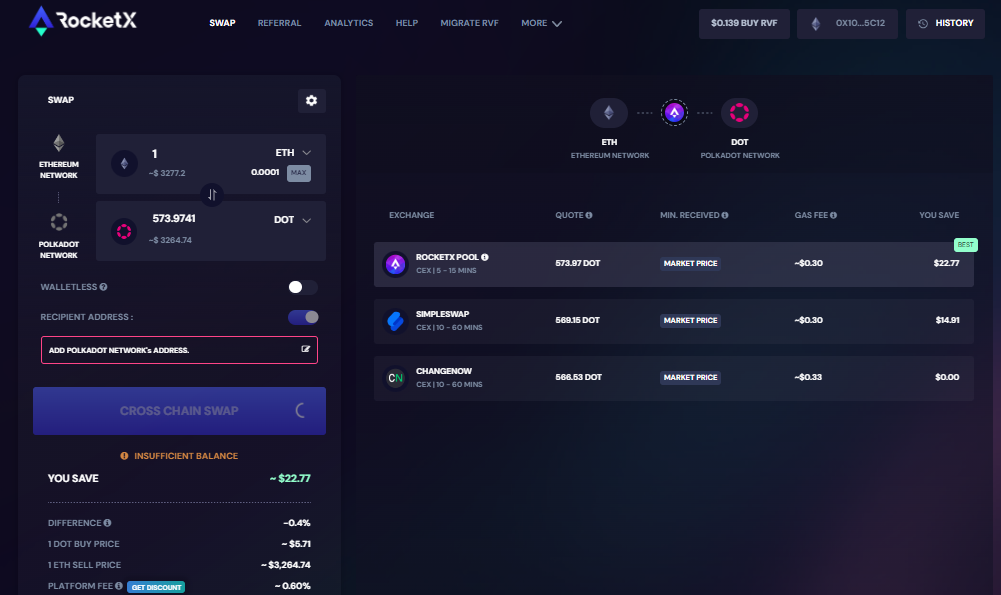Click ETH token icon in source field

click(x=124, y=163)
